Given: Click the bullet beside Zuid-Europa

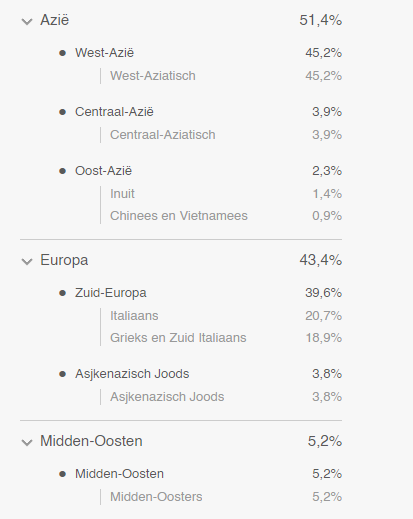Looking at the screenshot, I should (62, 293).
